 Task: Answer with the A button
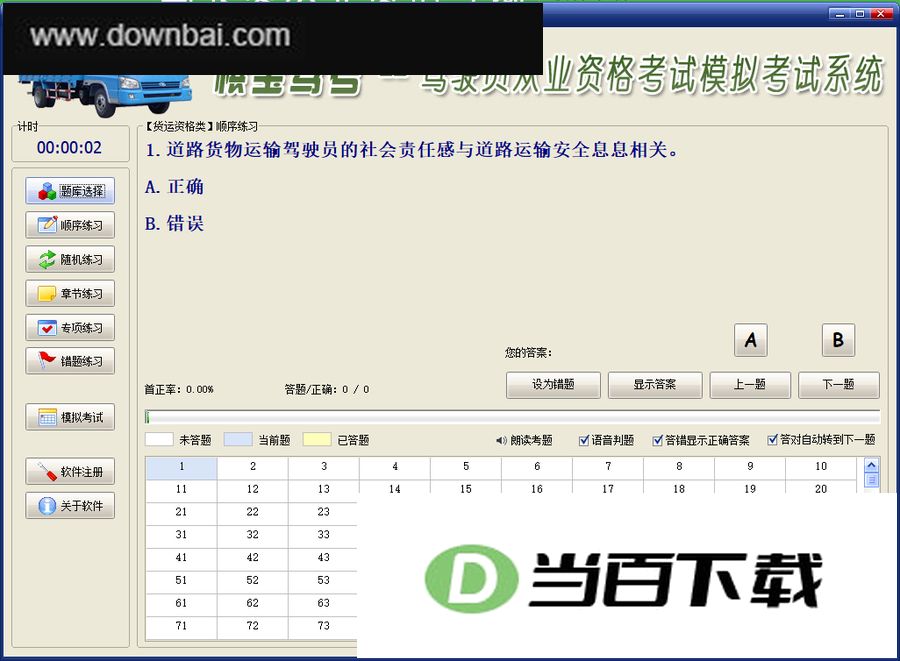pyautogui.click(x=751, y=340)
